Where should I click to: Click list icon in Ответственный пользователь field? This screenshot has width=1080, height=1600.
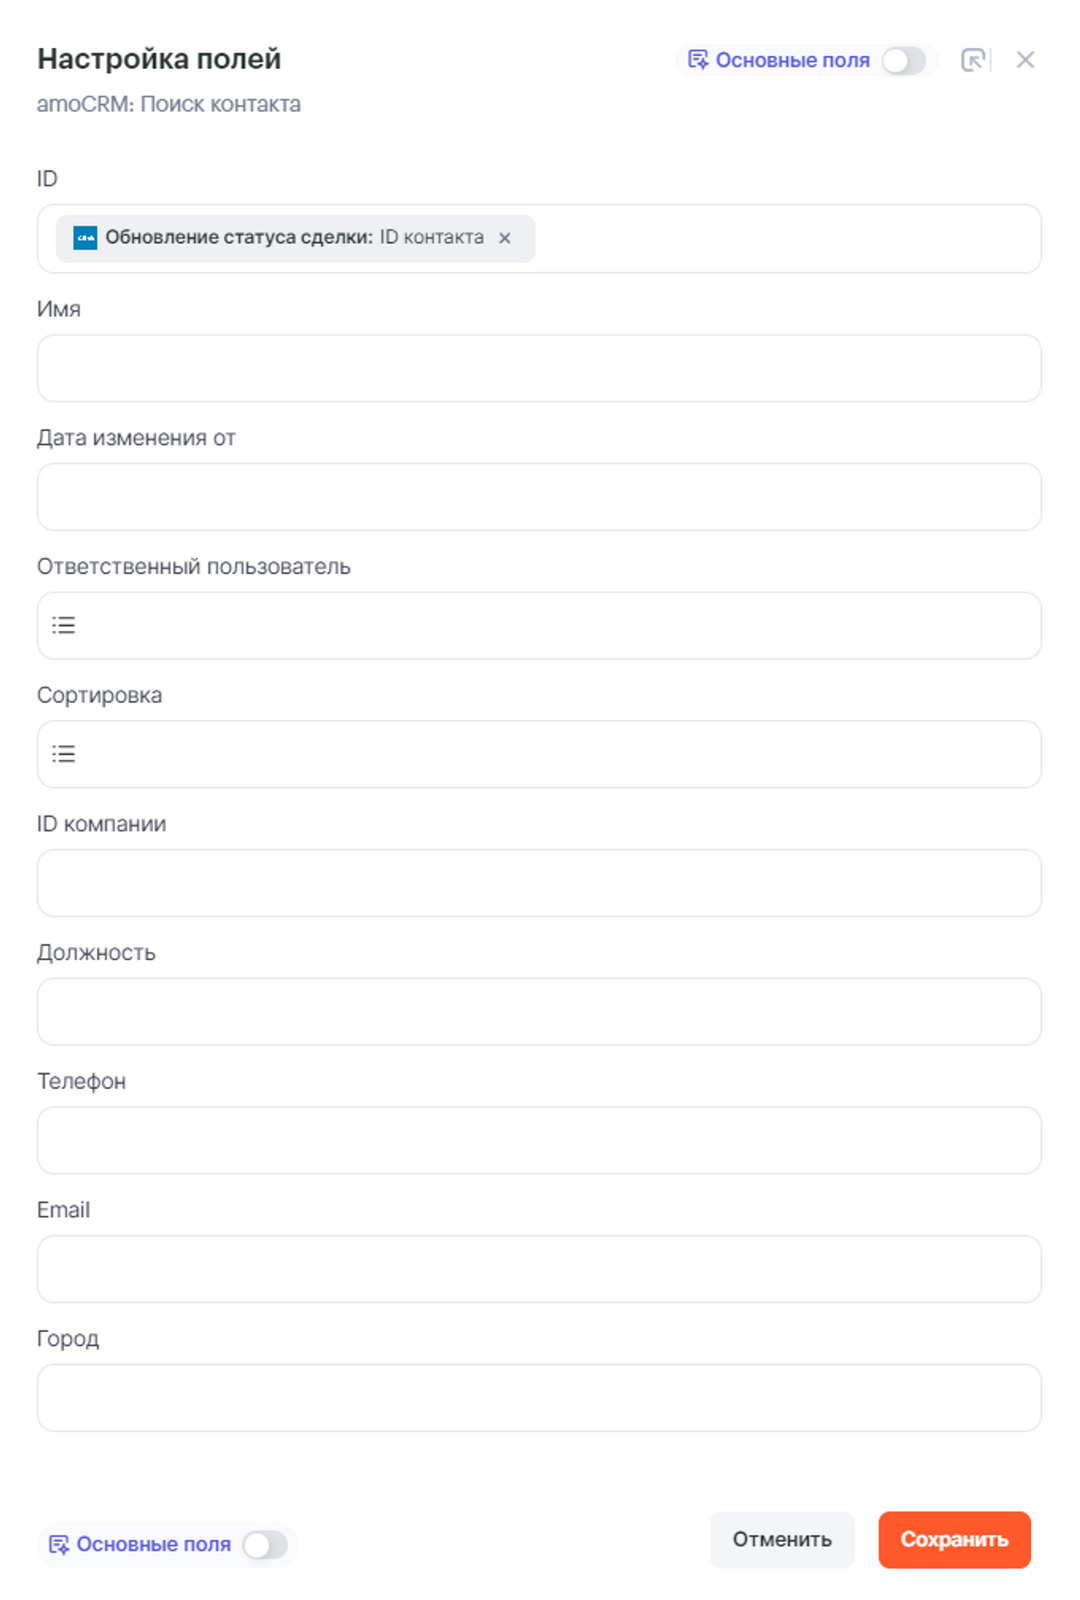coord(64,626)
